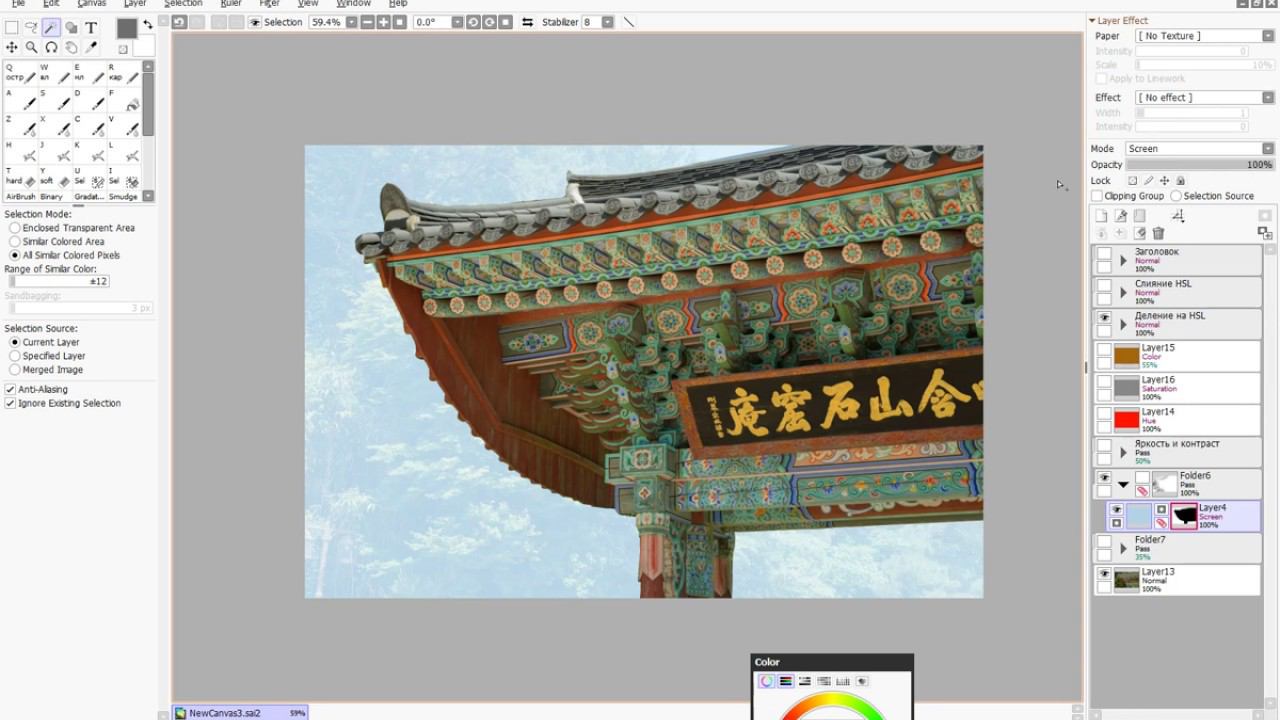
Task: Open the rotation angle dropdown
Action: coord(458,22)
